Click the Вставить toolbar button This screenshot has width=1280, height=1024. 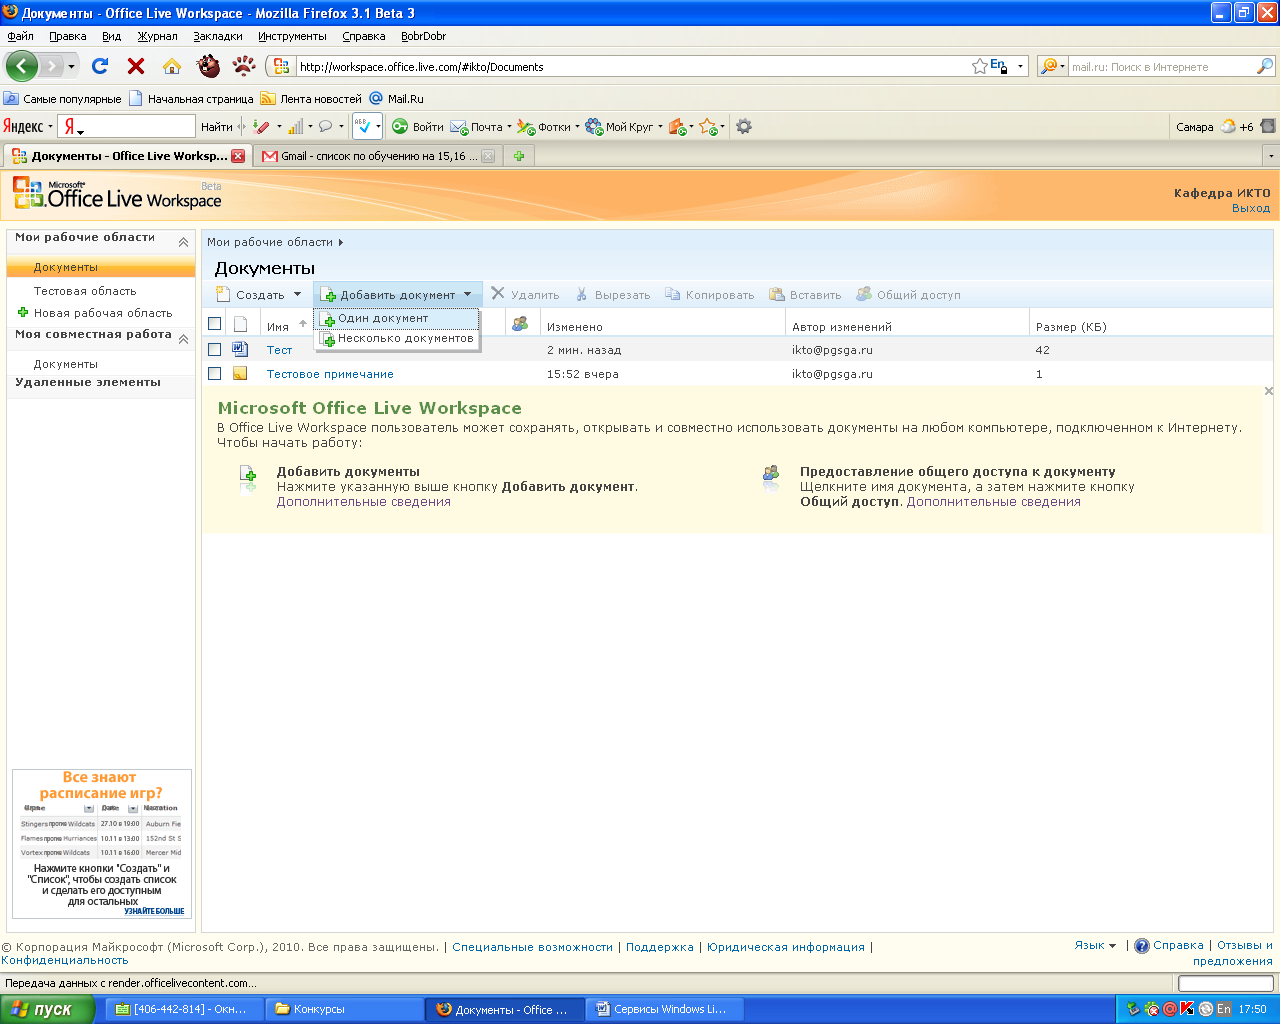click(x=805, y=295)
